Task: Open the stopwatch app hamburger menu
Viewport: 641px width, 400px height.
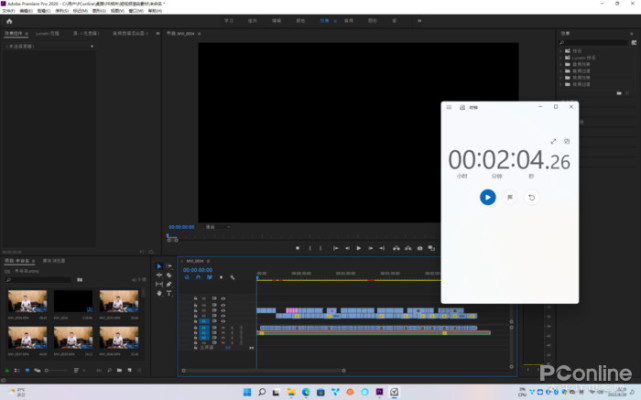Action: click(449, 107)
